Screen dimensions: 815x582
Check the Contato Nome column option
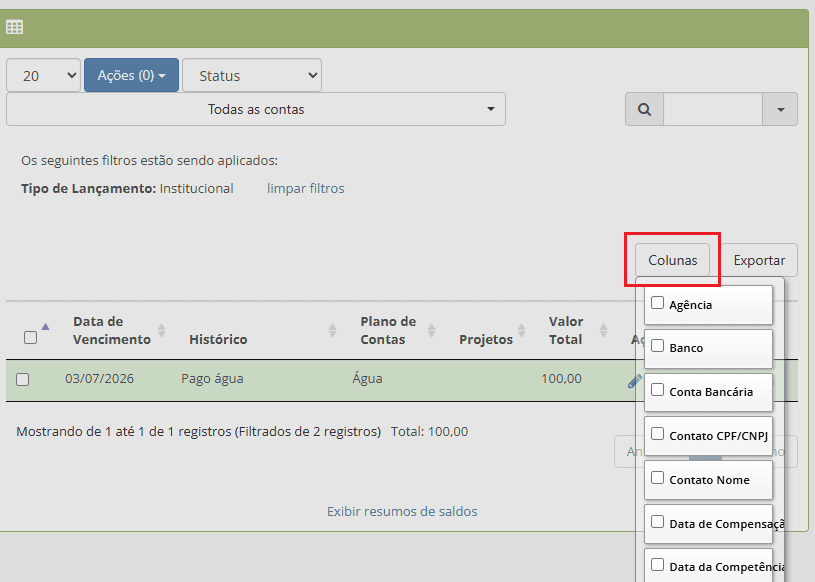click(658, 478)
